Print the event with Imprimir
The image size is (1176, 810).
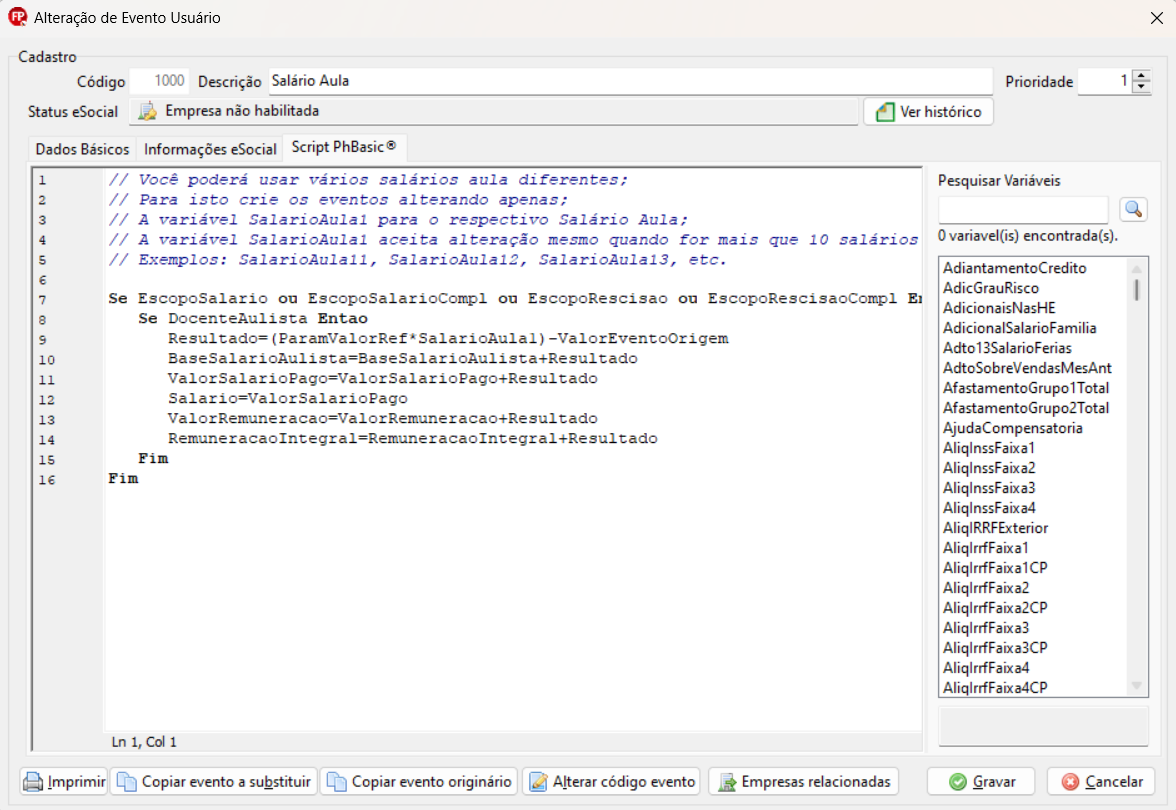[64, 782]
